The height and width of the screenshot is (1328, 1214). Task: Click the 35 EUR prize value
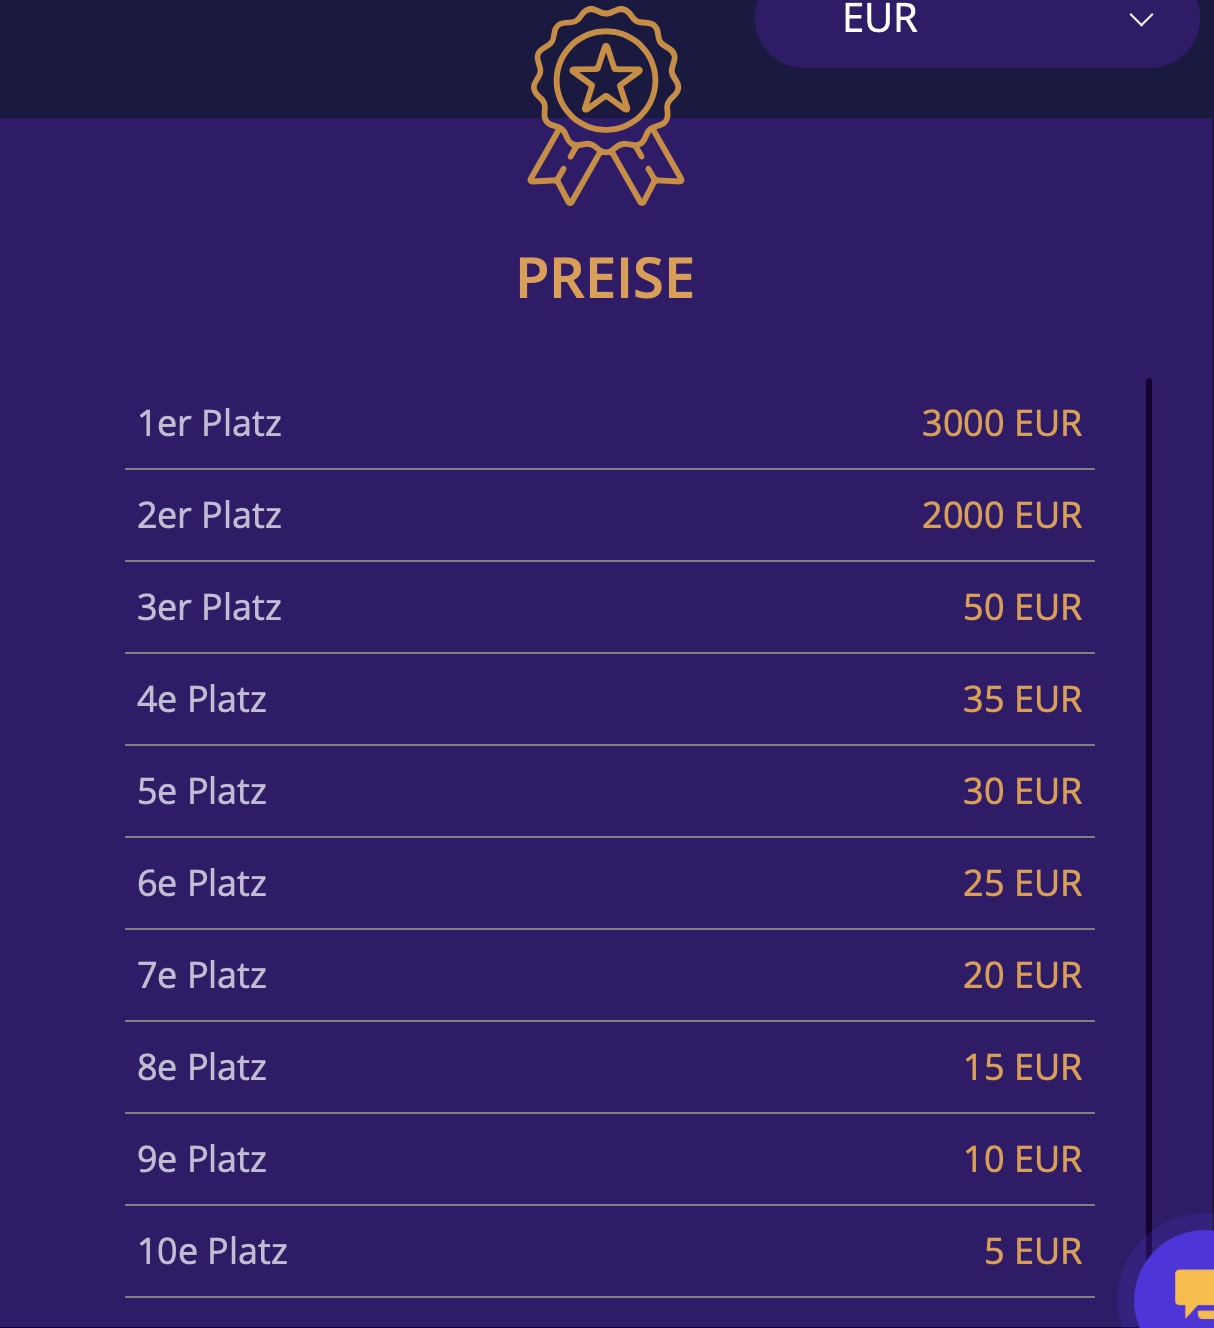(x=1022, y=699)
